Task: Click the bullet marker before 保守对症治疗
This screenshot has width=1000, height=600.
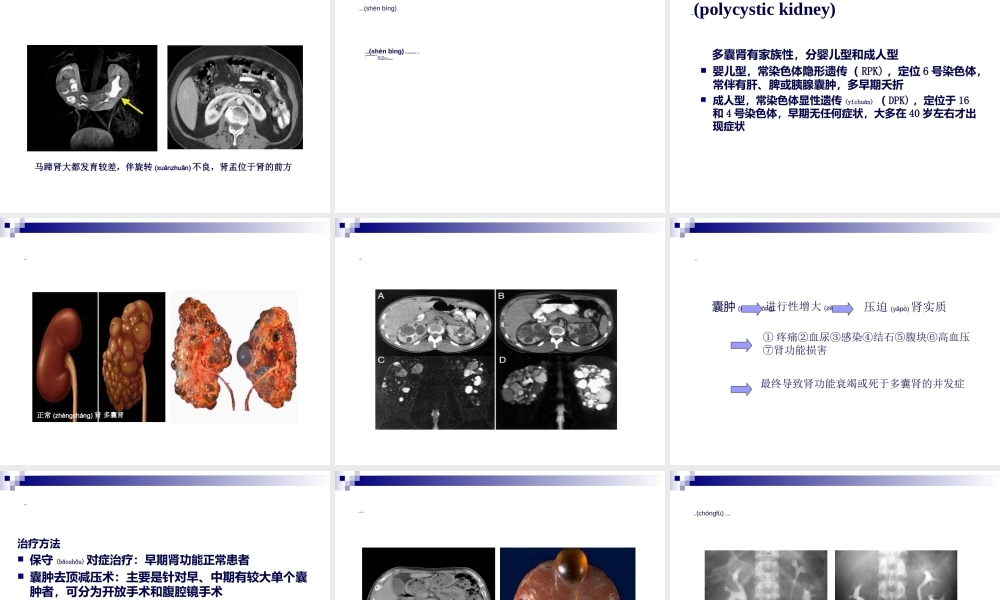Action: 20,559
